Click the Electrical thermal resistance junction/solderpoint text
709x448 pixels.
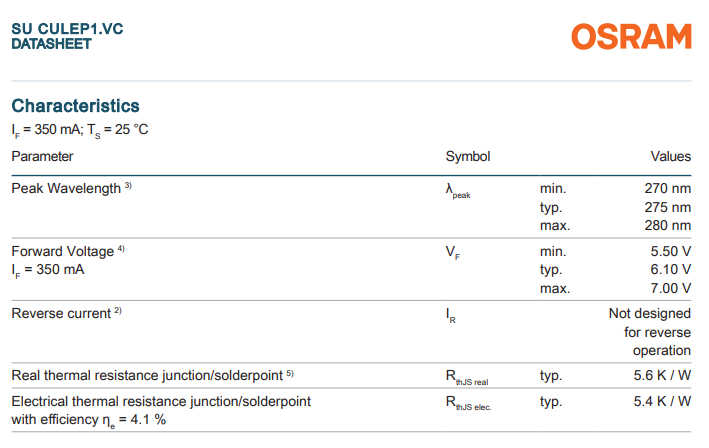pyautogui.click(x=160, y=401)
